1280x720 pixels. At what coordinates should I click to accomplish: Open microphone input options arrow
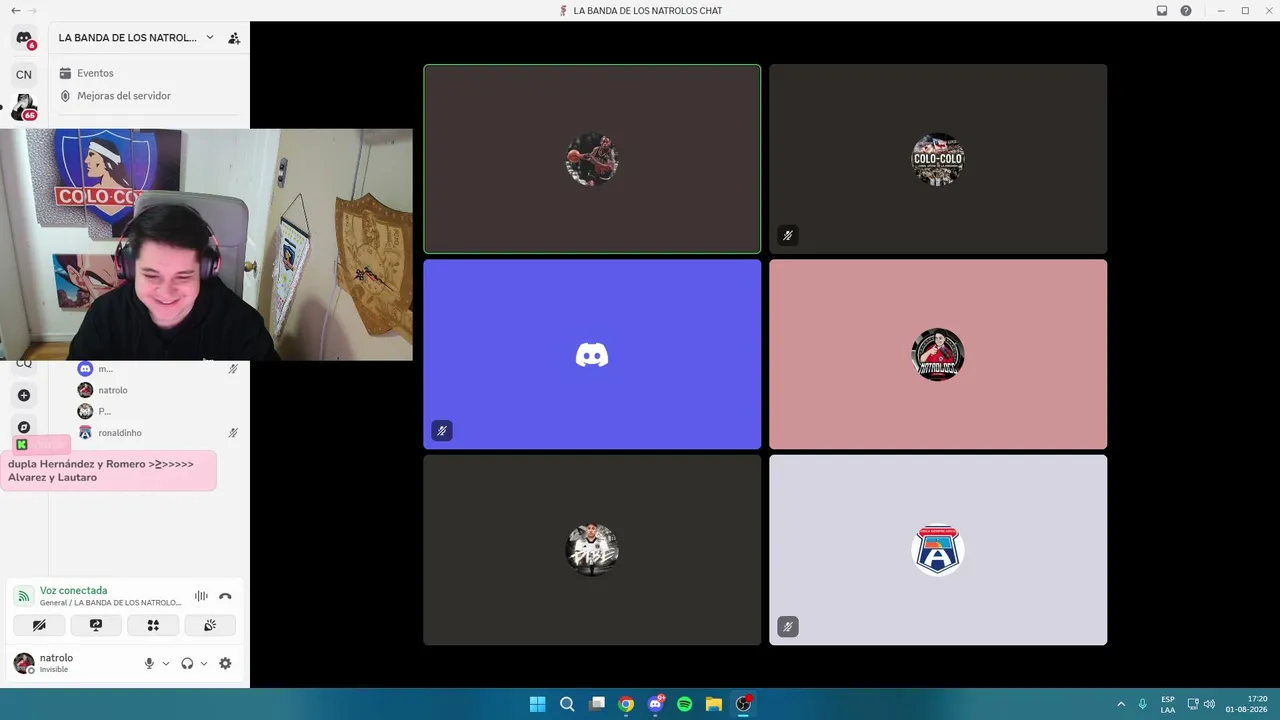pos(166,663)
